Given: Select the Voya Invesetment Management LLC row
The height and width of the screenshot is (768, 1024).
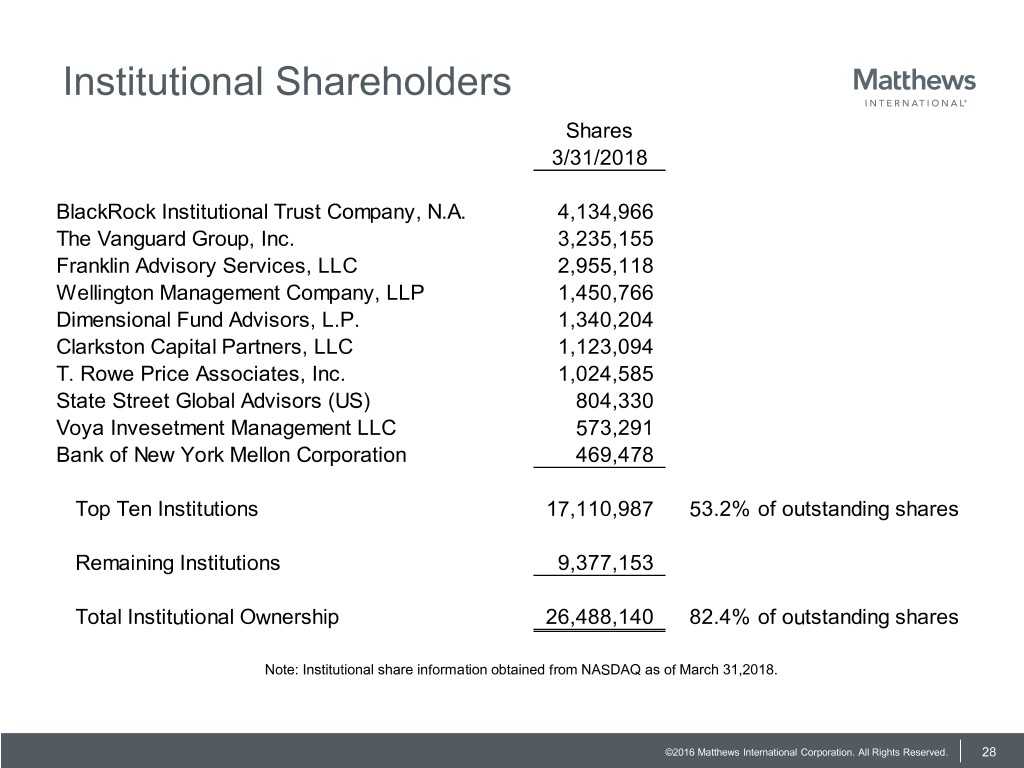Looking at the screenshot, I should 226,428.
